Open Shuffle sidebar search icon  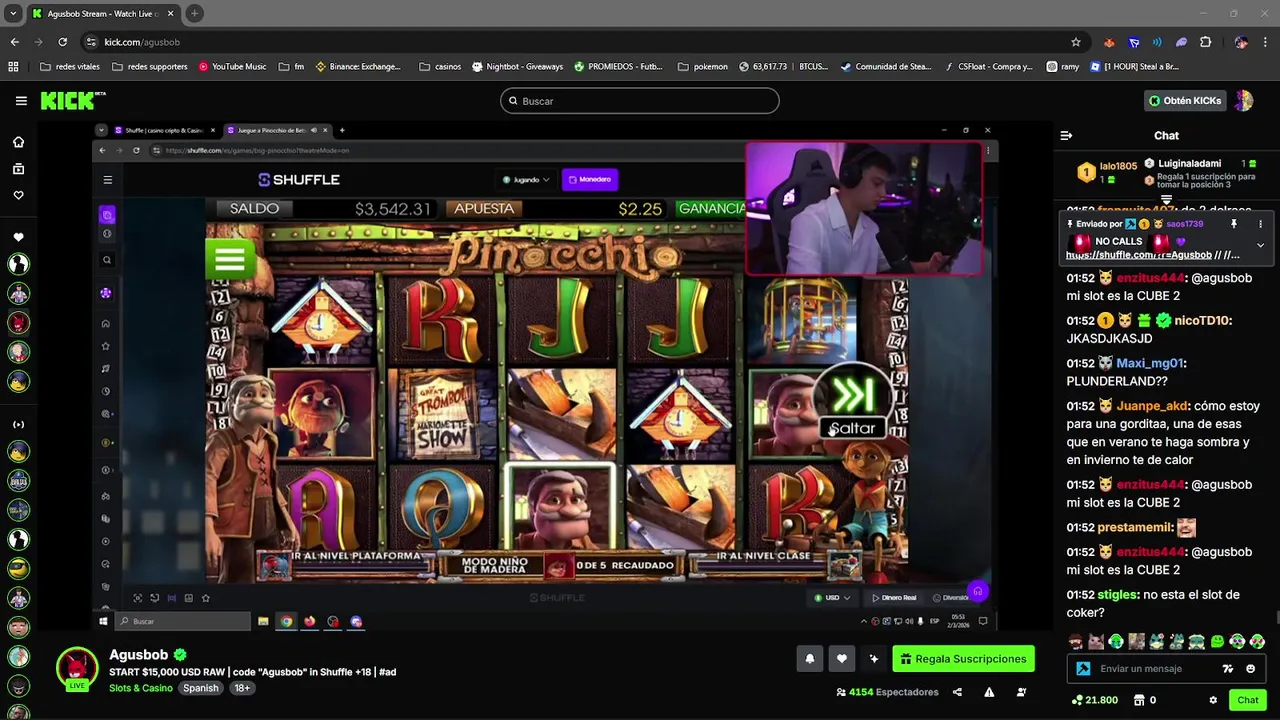click(106, 260)
